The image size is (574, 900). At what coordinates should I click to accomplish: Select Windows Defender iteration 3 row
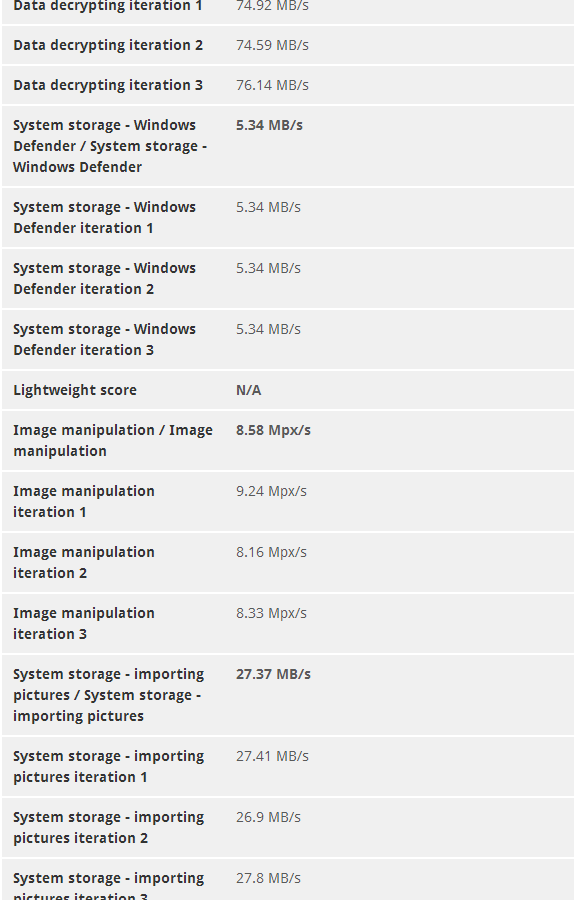coord(288,339)
